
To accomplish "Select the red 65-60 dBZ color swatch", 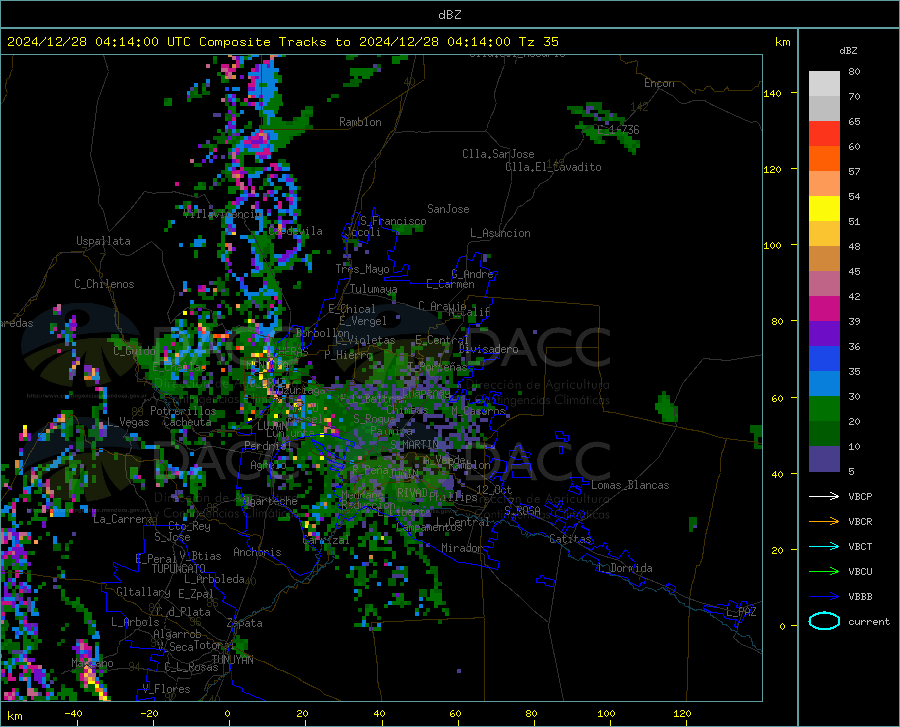I will (824, 134).
